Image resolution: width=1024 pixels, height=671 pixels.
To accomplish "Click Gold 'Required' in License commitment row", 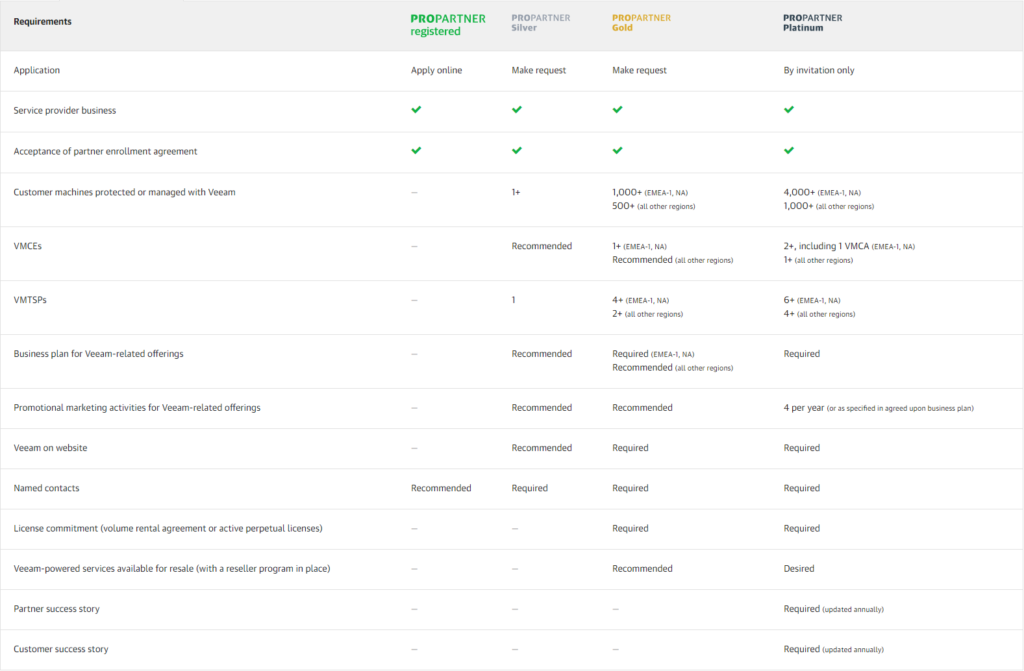I will tap(630, 528).
